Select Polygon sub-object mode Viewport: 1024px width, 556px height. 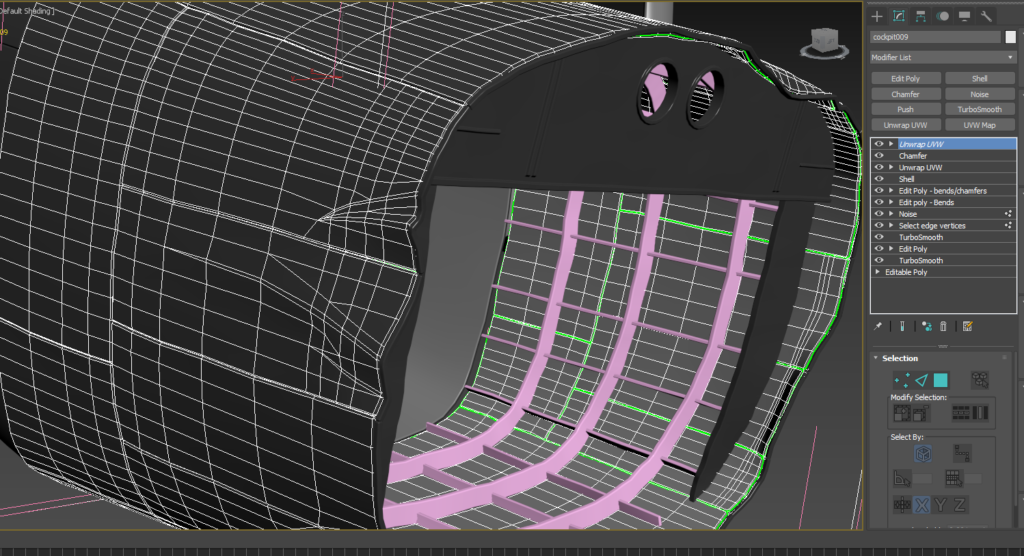click(940, 380)
